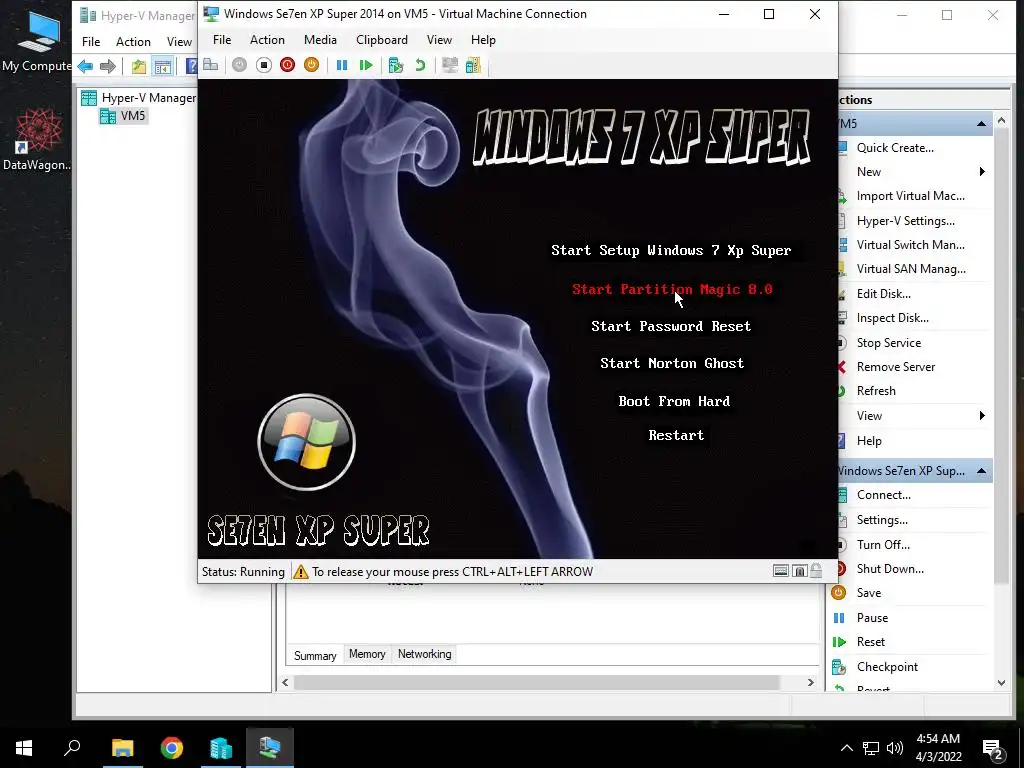Image resolution: width=1024 pixels, height=768 pixels.
Task: Click the Pause icon in Actions pane
Action: (839, 617)
